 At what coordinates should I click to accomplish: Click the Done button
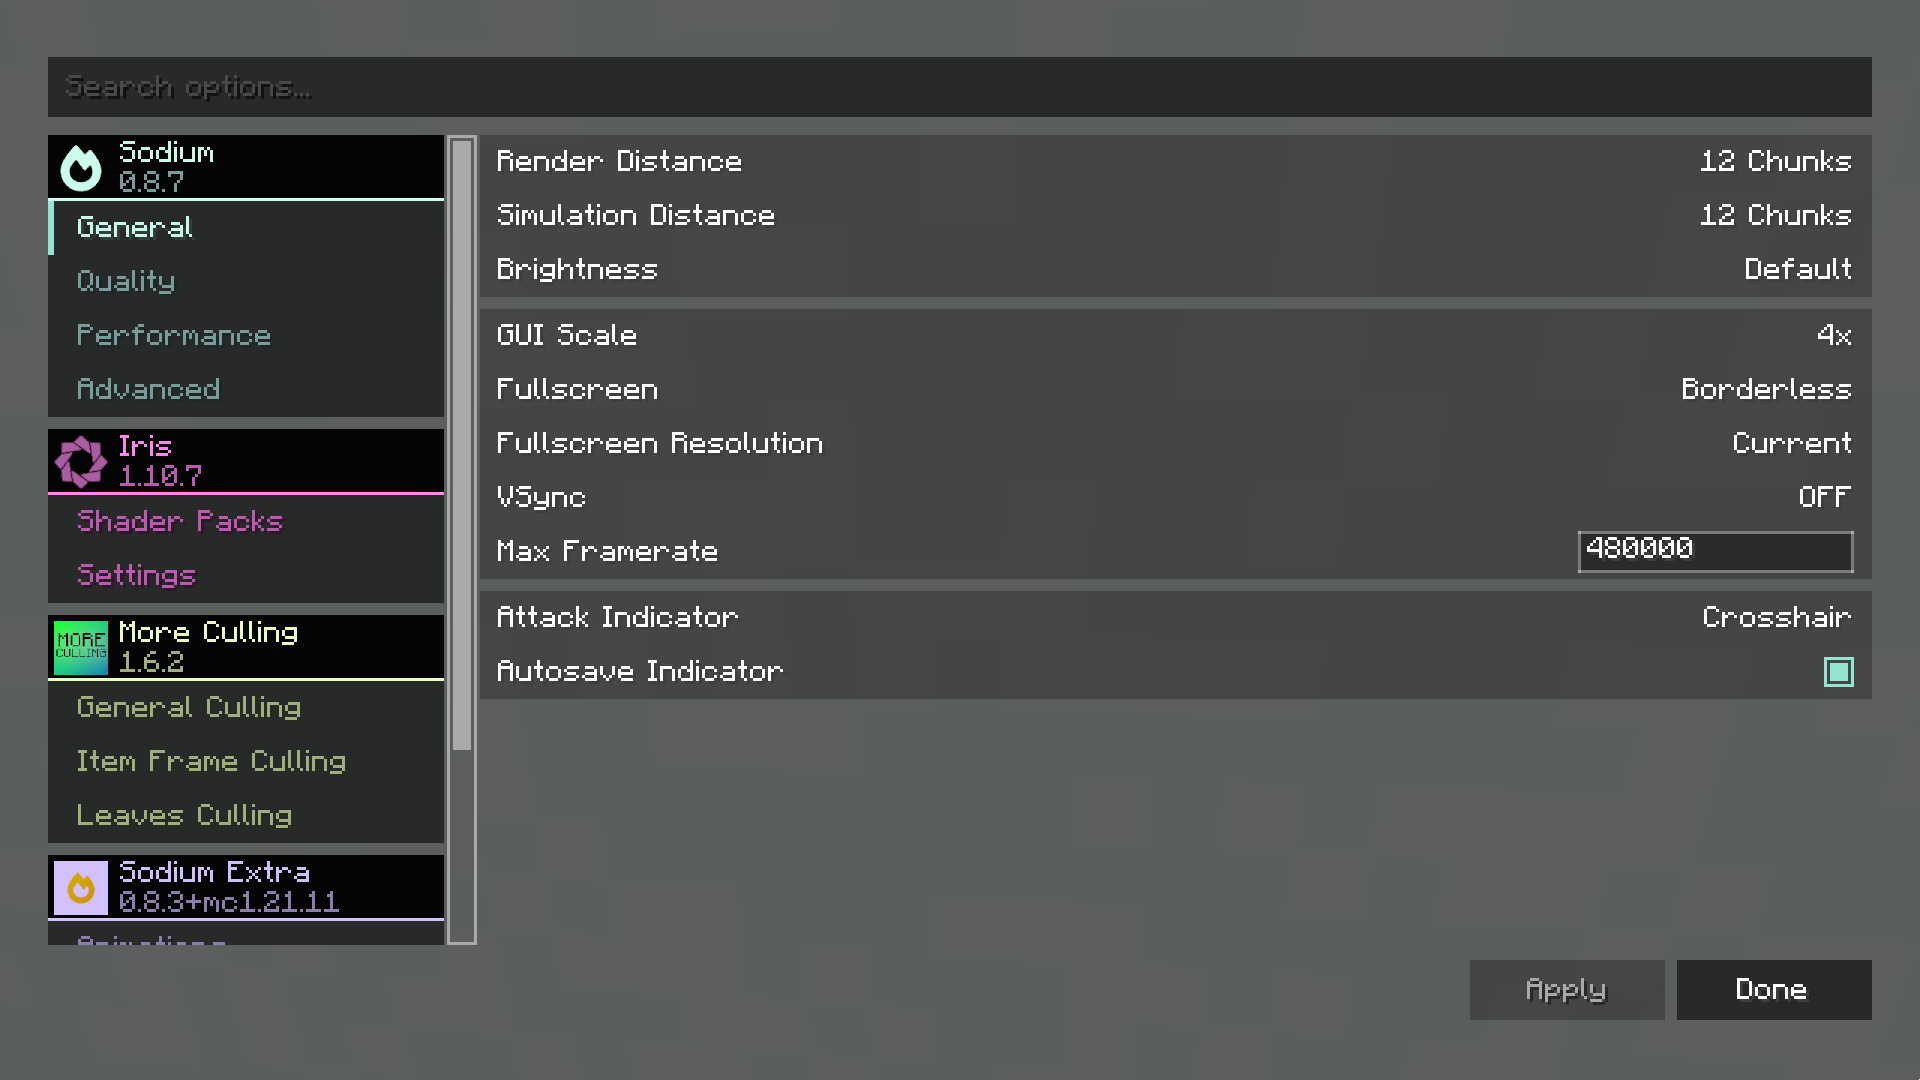pos(1774,990)
